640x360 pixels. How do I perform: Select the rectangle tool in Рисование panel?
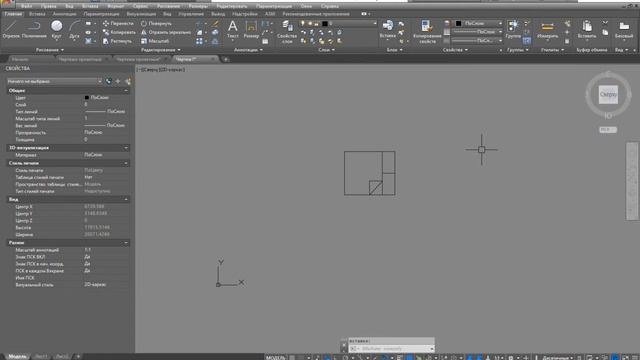point(89,24)
